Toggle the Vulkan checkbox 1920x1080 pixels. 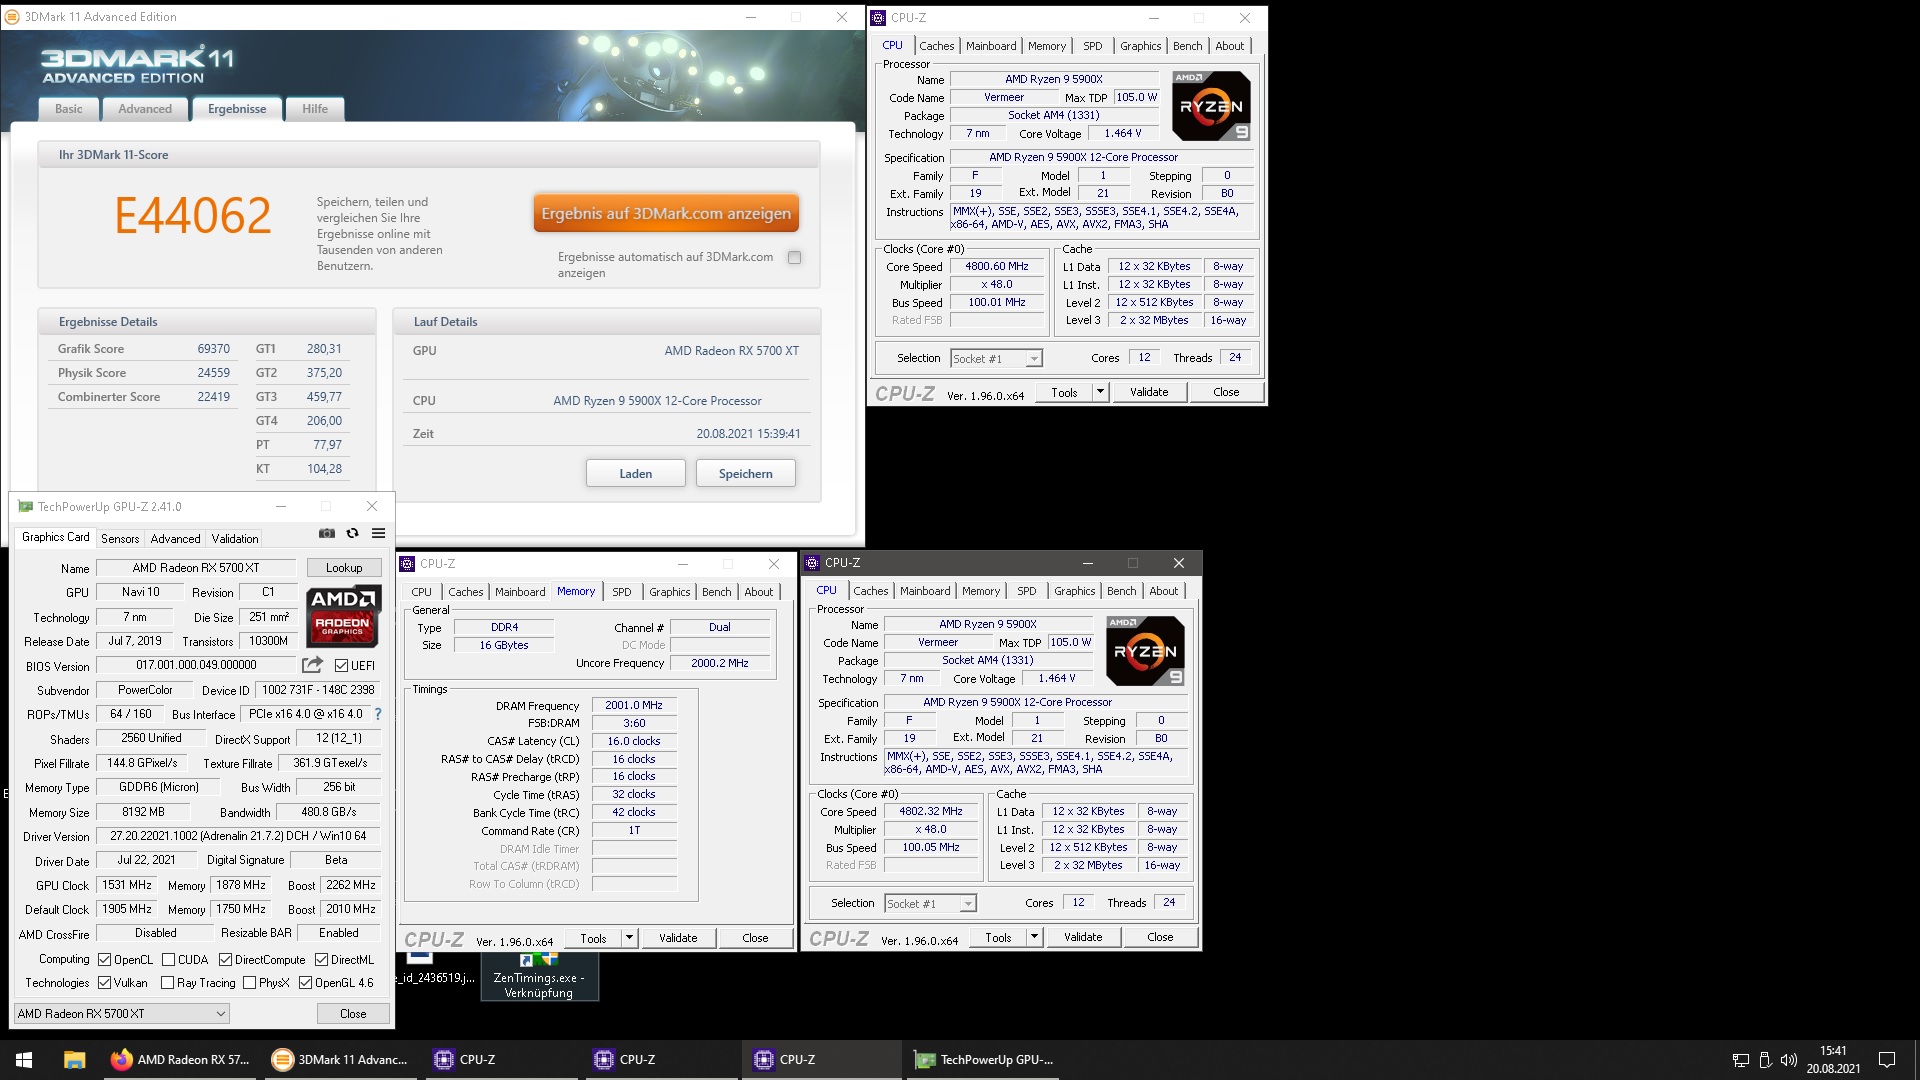pos(104,983)
